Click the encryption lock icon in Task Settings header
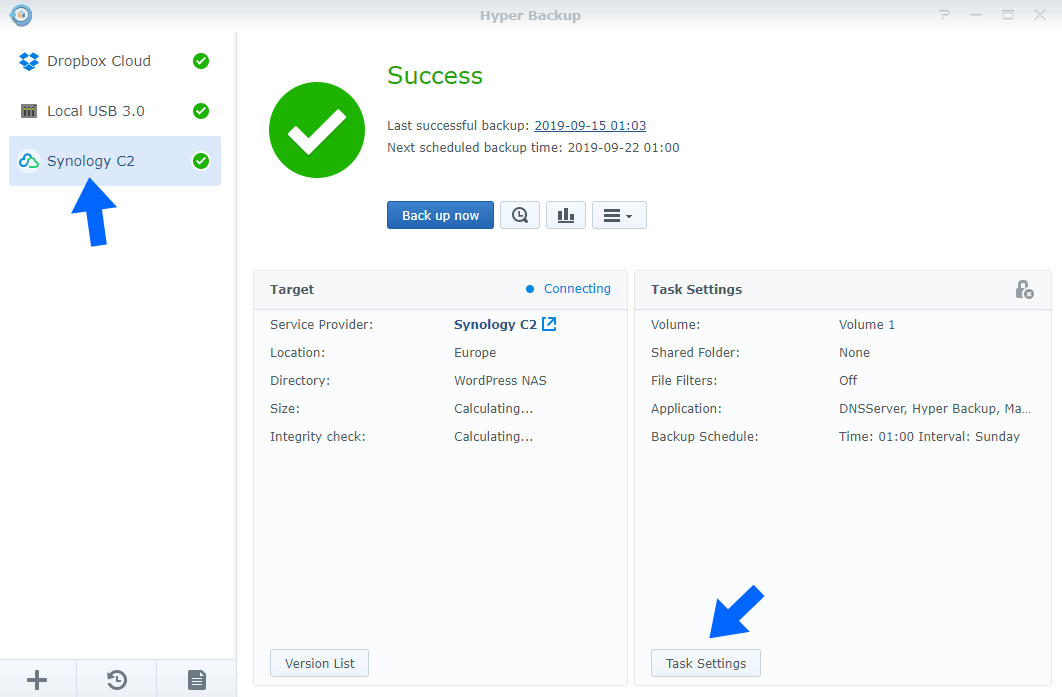 tap(1024, 290)
